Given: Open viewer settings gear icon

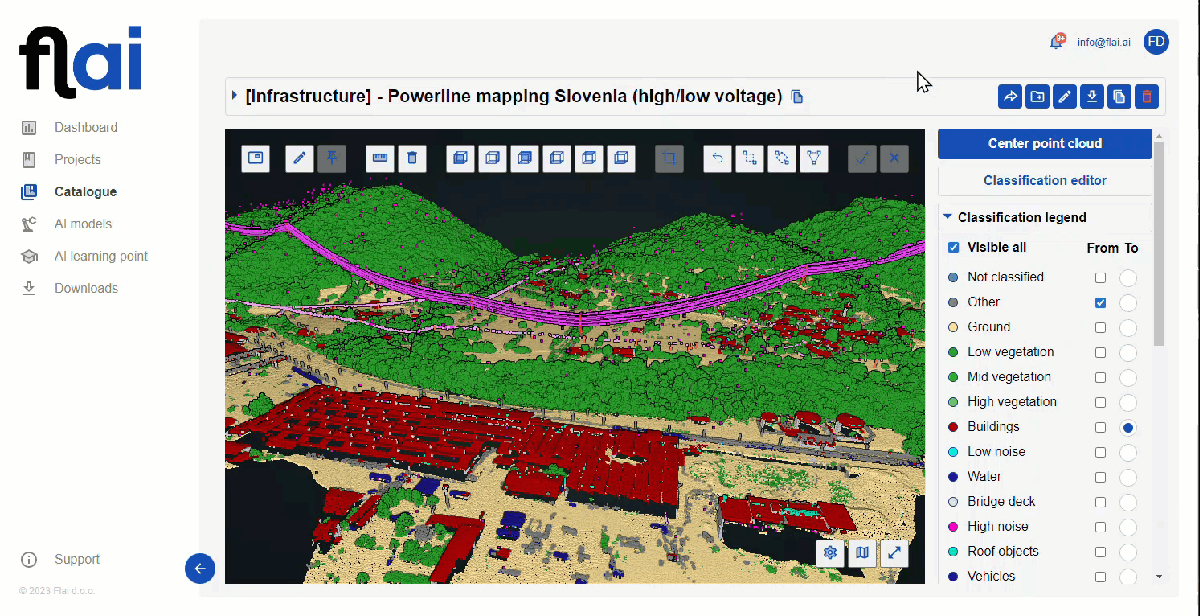Looking at the screenshot, I should (830, 553).
